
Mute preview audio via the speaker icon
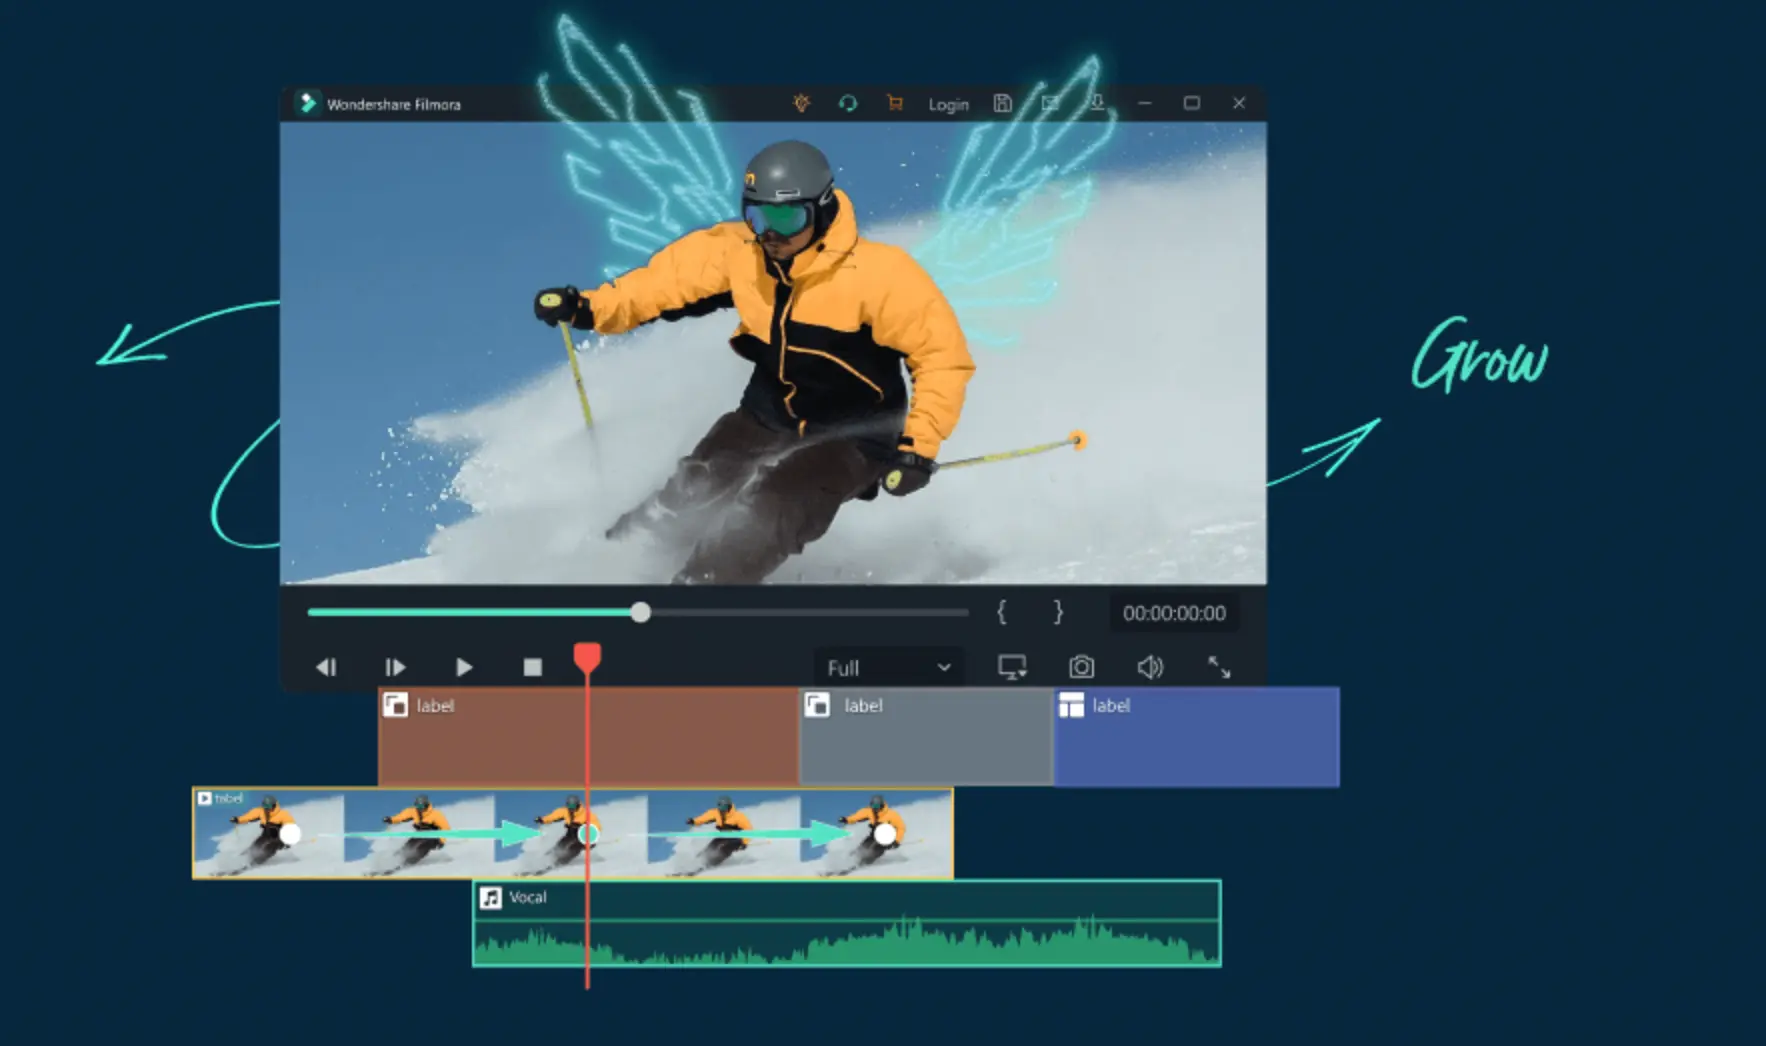(x=1150, y=667)
